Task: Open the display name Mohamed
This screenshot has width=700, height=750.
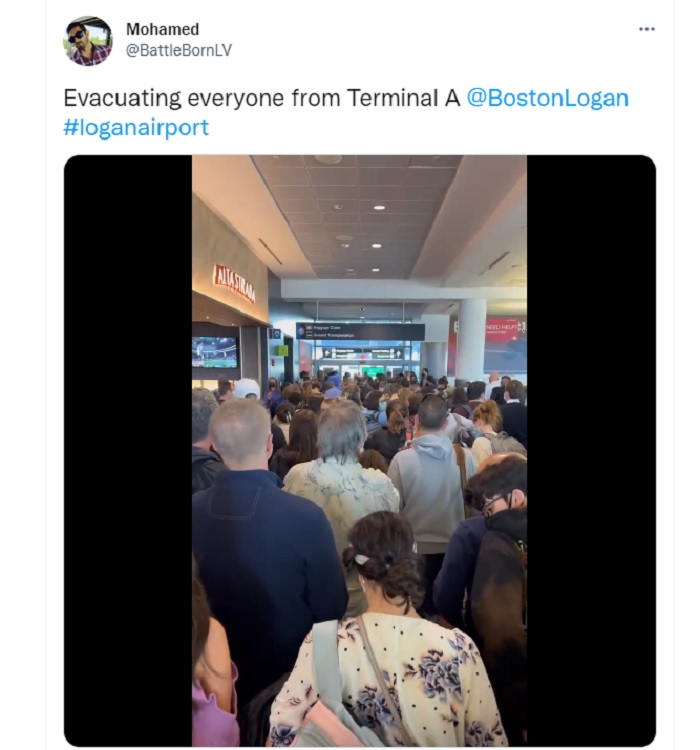Action: pyautogui.click(x=162, y=29)
